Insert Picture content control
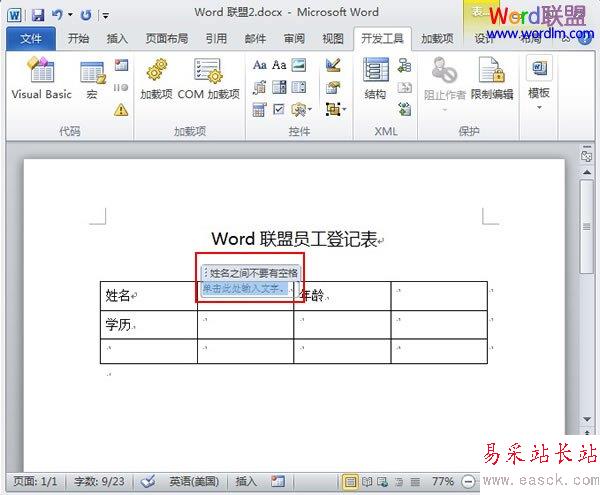 click(299, 65)
